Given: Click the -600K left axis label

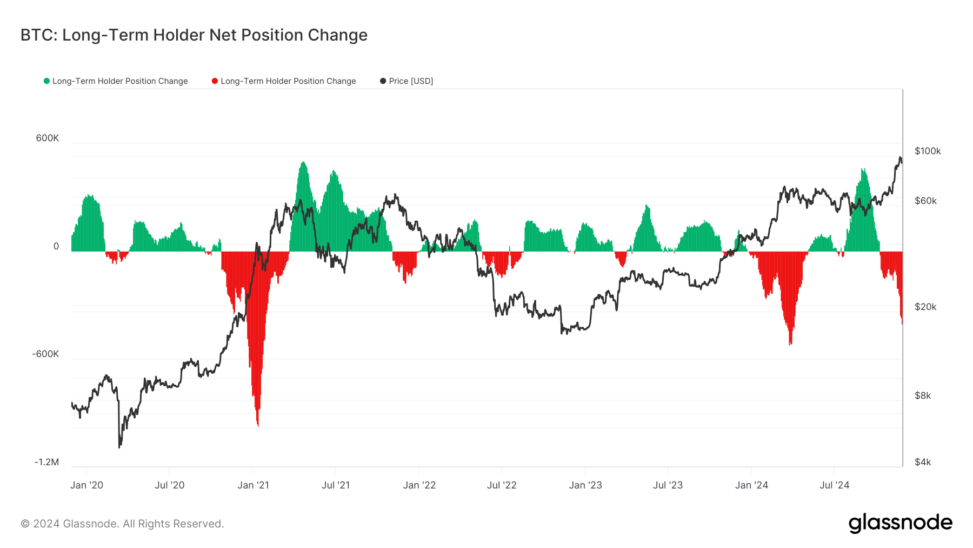Looking at the screenshot, I should point(46,355).
